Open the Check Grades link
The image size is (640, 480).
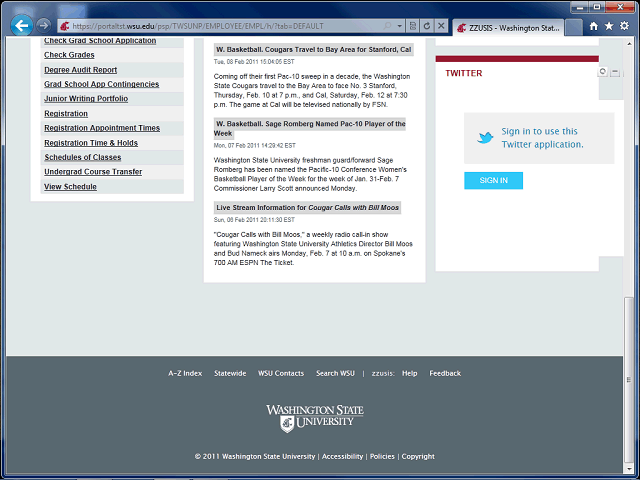69,55
